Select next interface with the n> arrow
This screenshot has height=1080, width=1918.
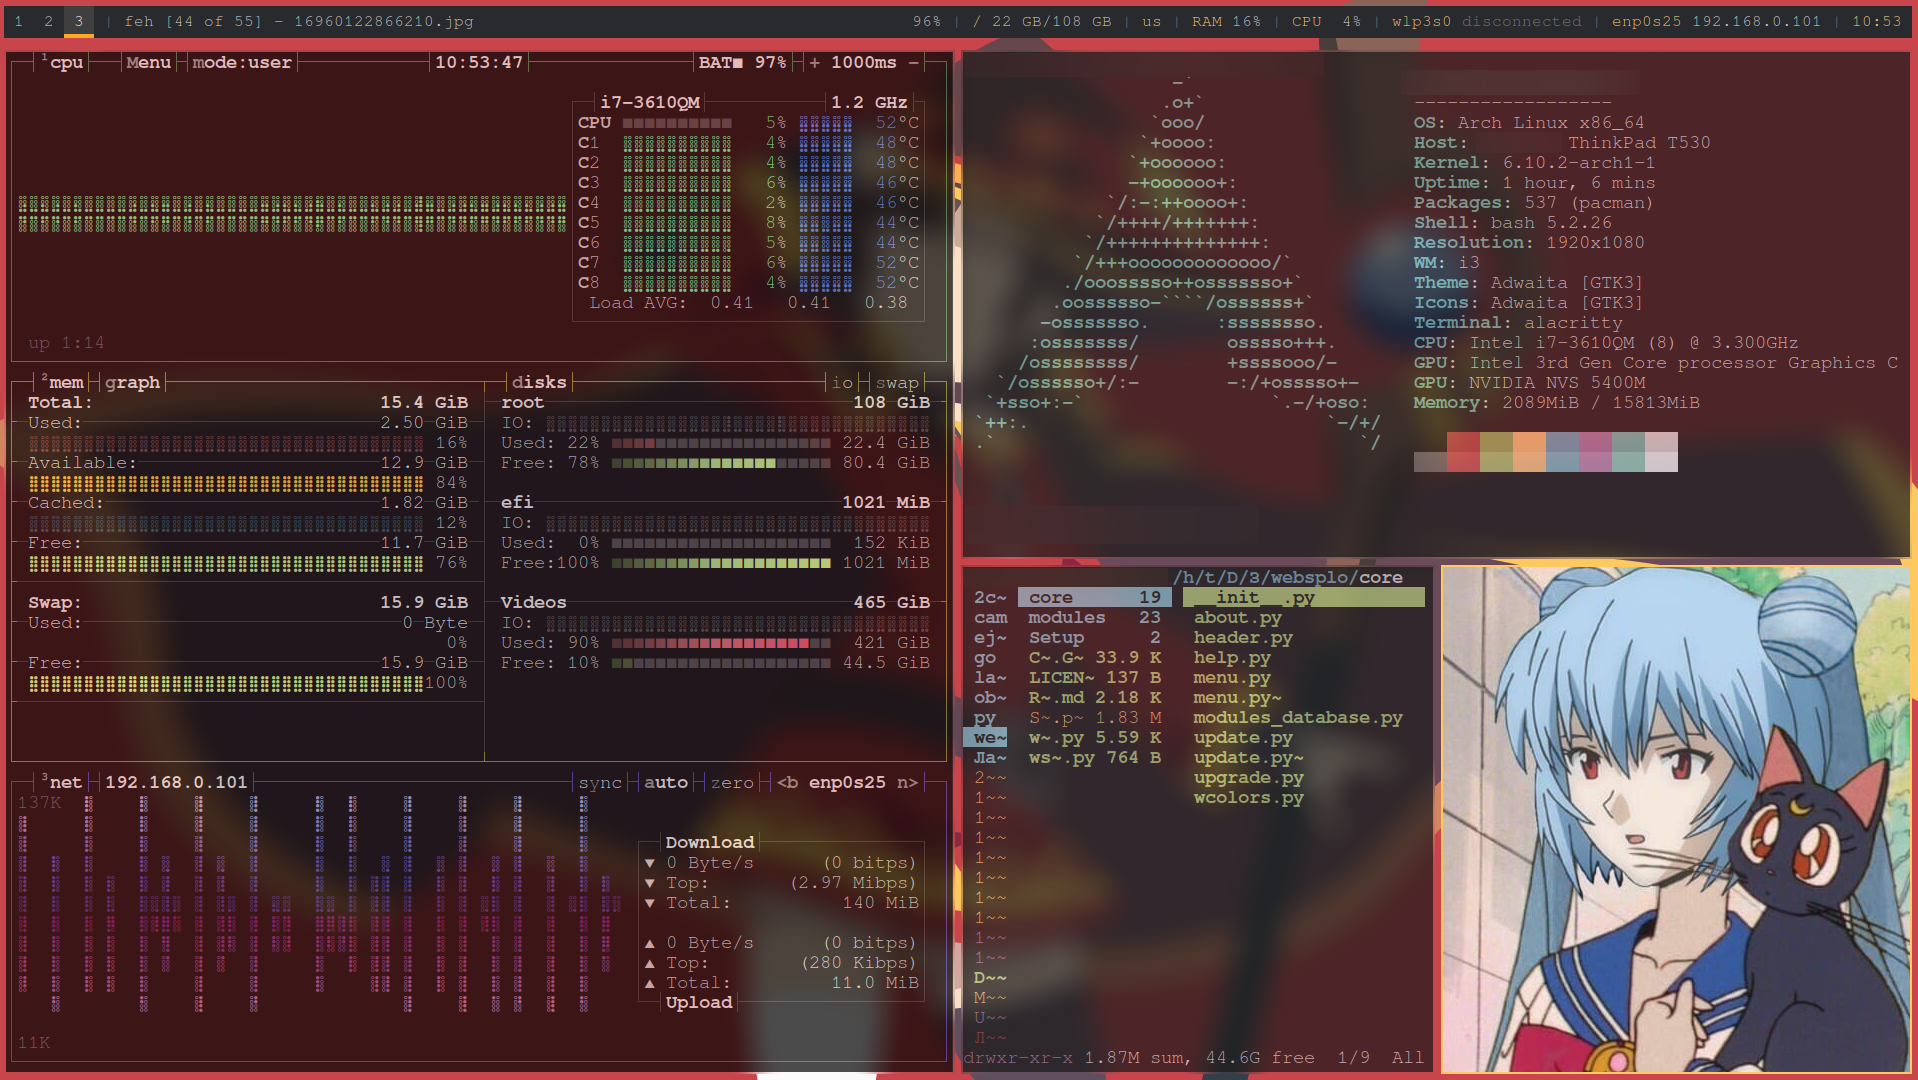click(x=907, y=782)
